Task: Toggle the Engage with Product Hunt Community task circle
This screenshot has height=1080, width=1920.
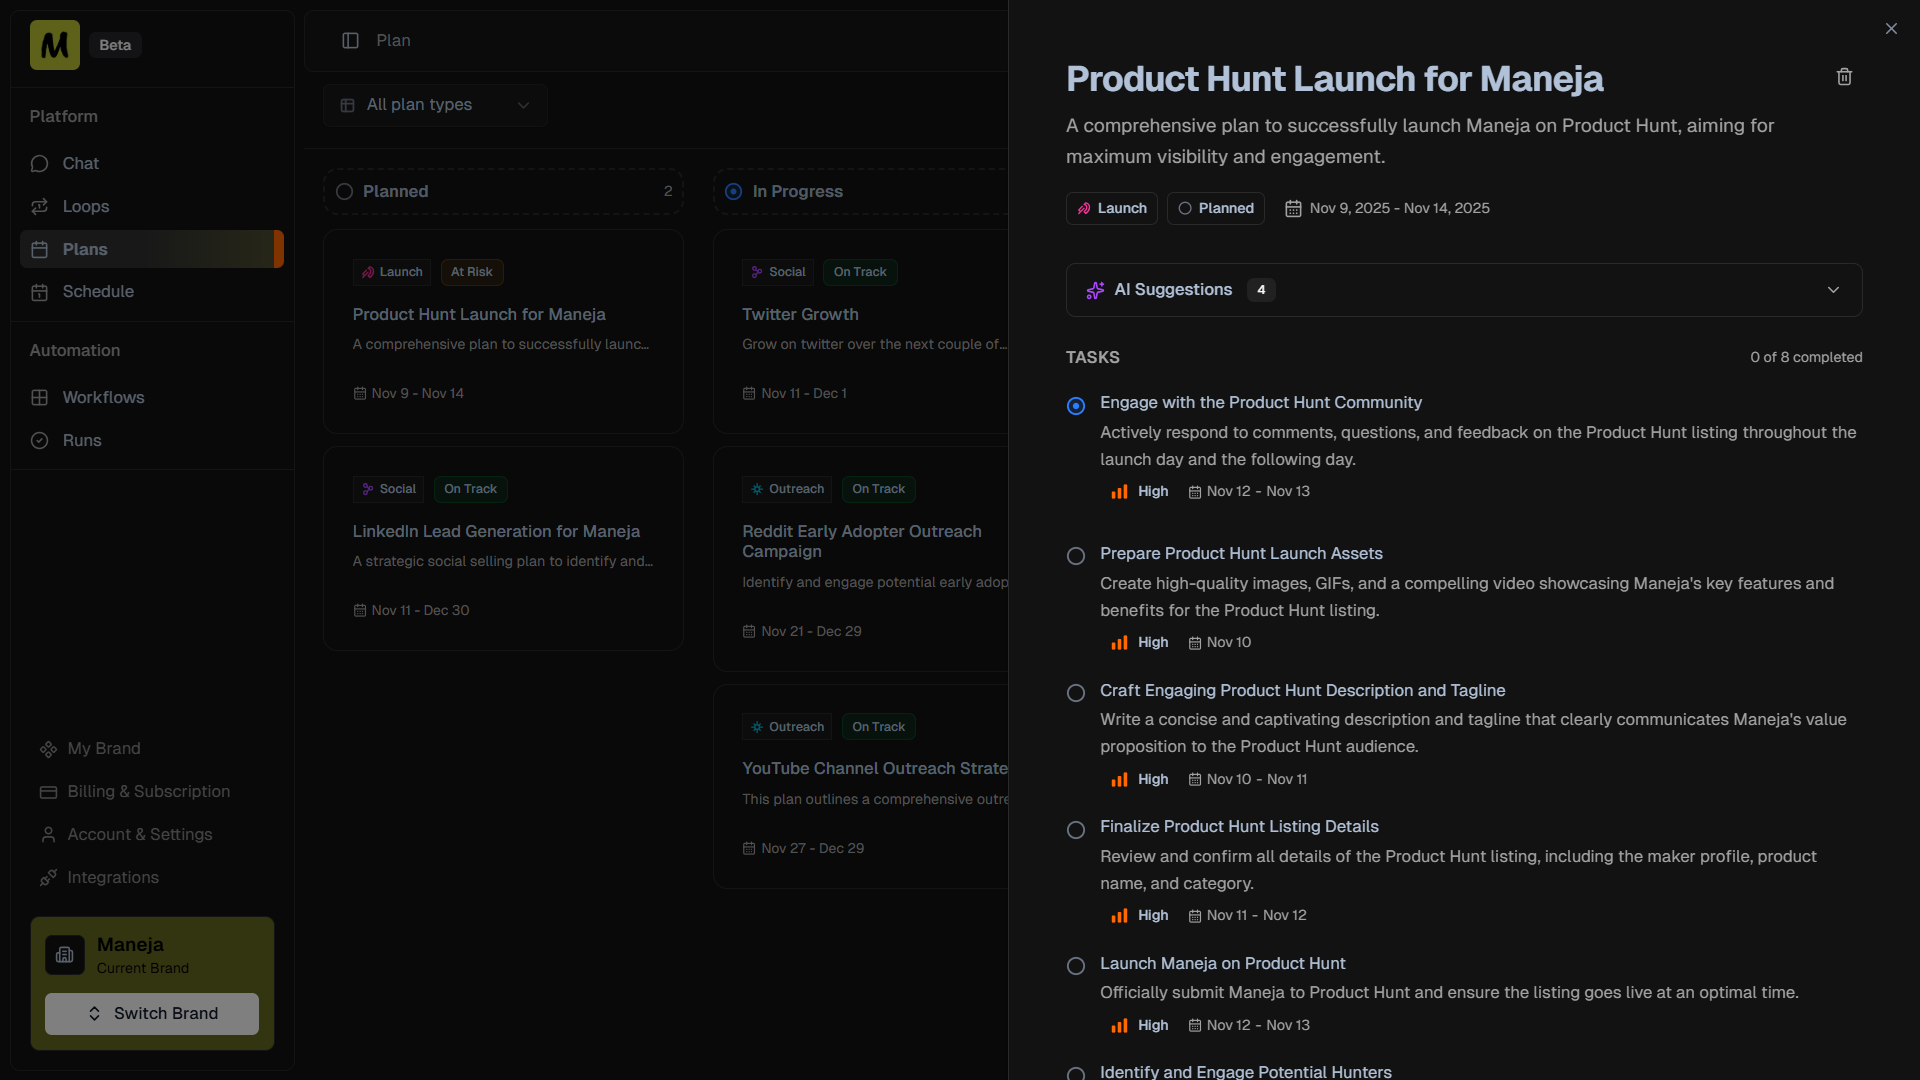Action: (x=1076, y=406)
